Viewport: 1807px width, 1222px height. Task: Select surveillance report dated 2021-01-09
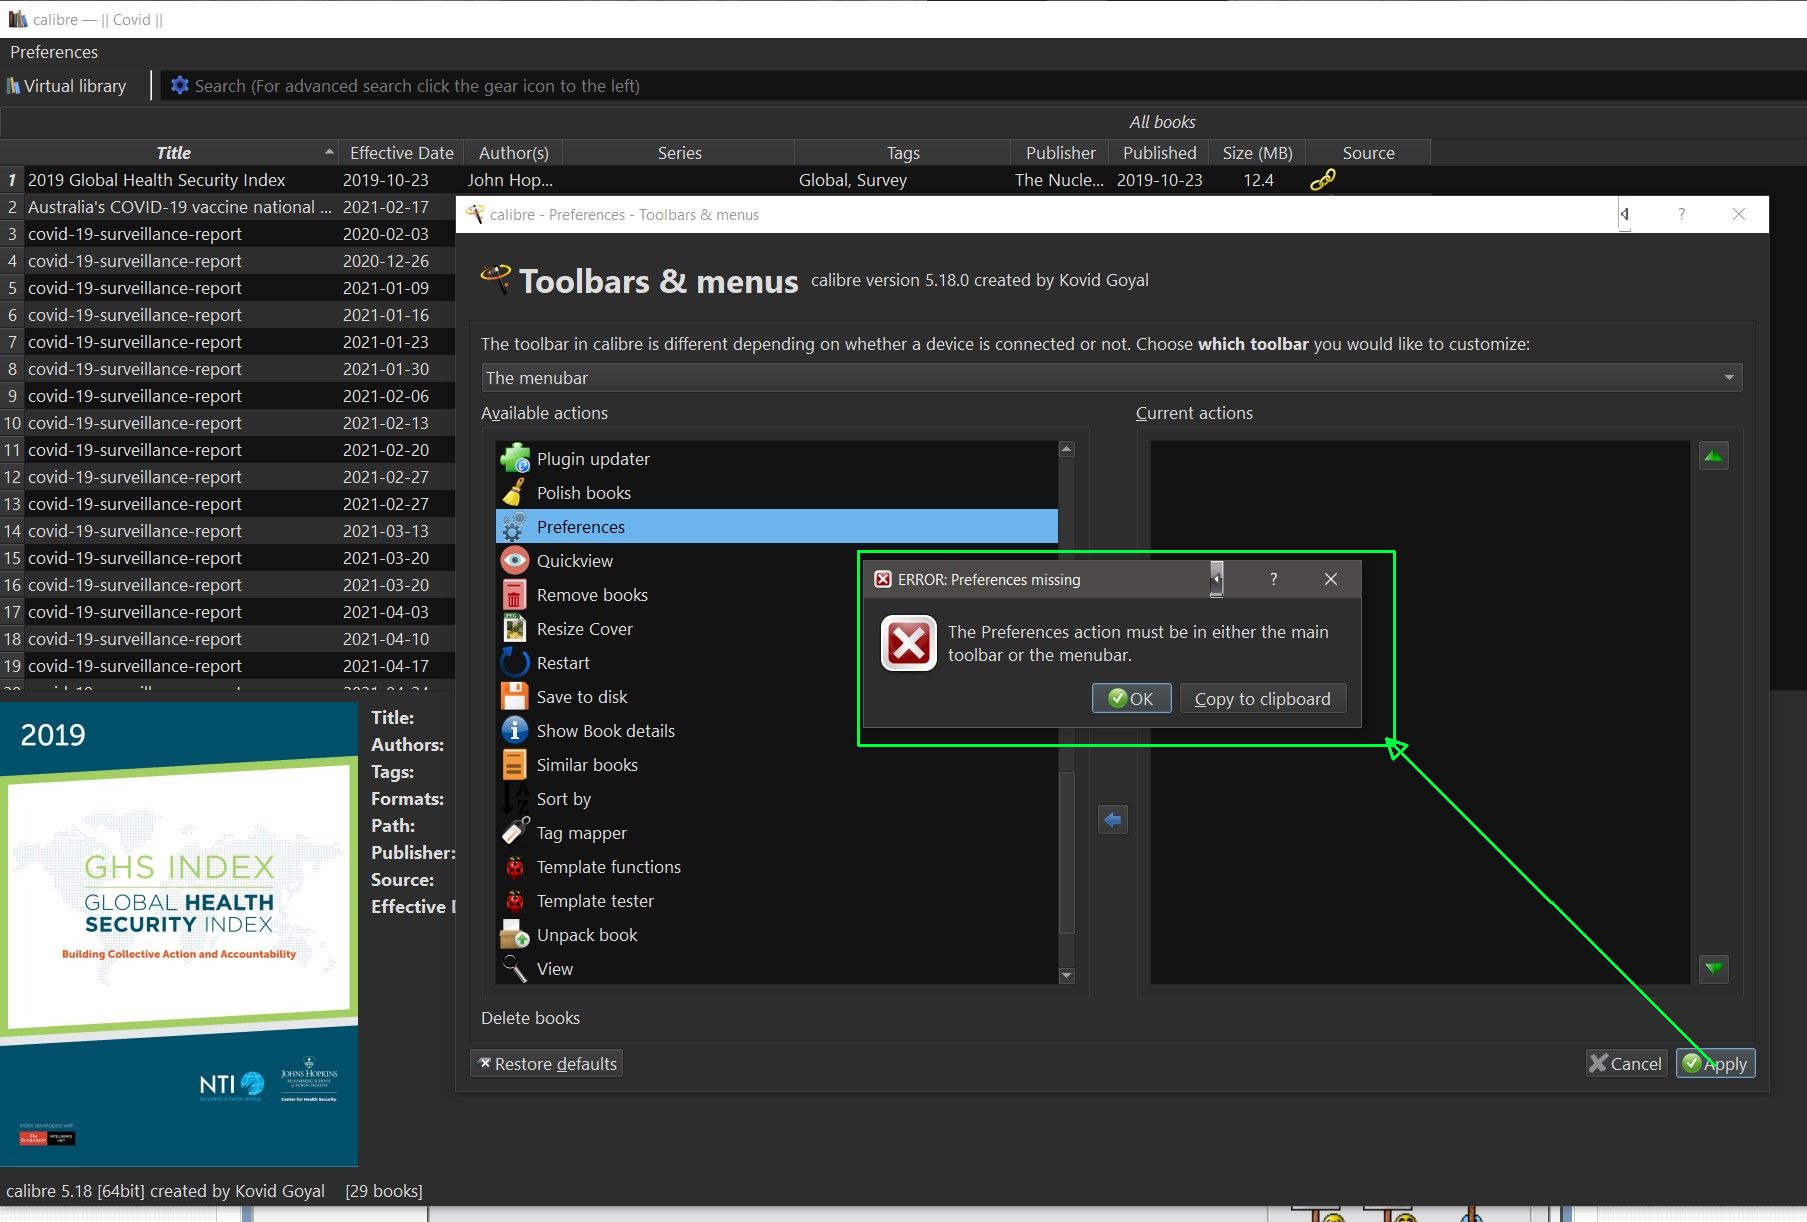pyautogui.click(x=228, y=288)
